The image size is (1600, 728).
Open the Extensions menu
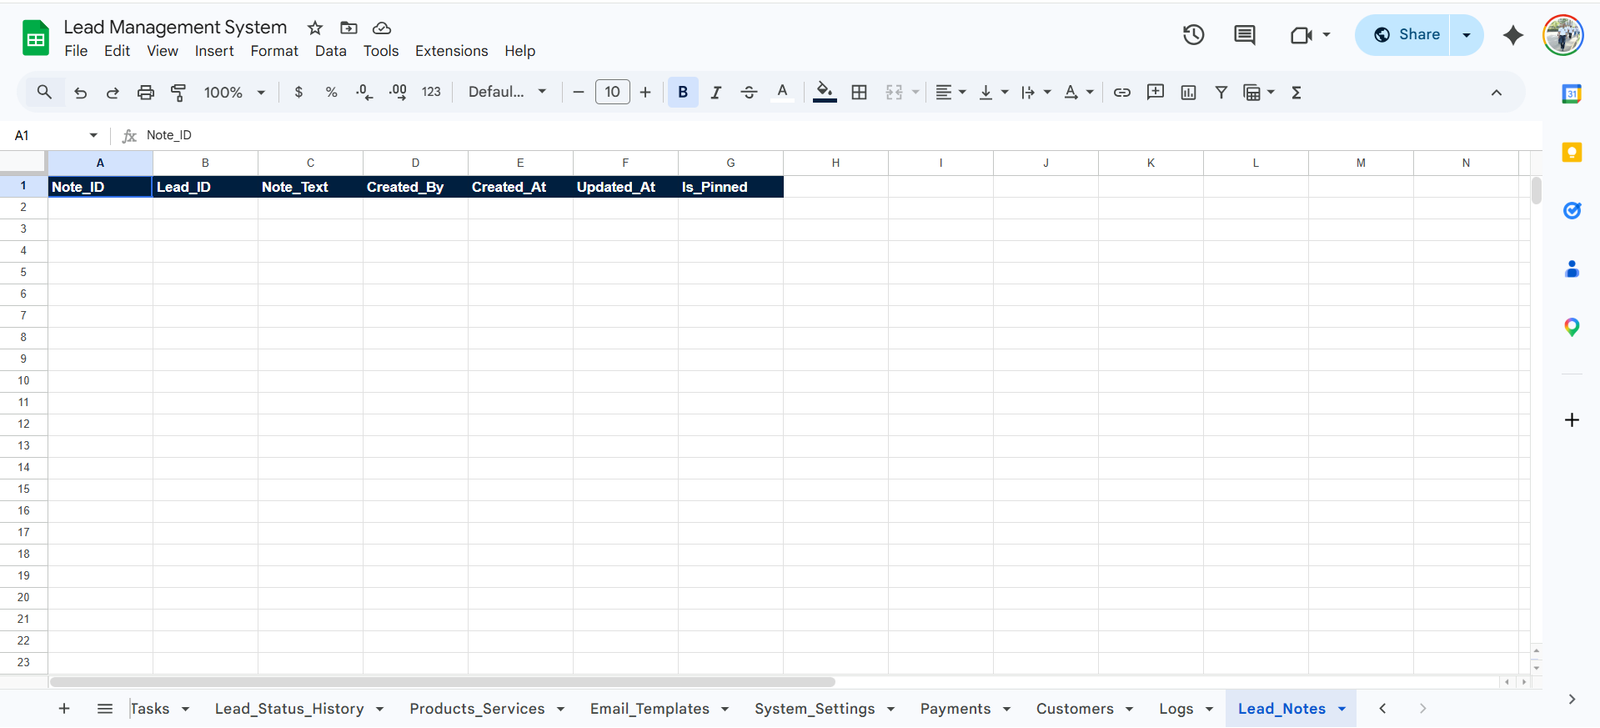451,51
